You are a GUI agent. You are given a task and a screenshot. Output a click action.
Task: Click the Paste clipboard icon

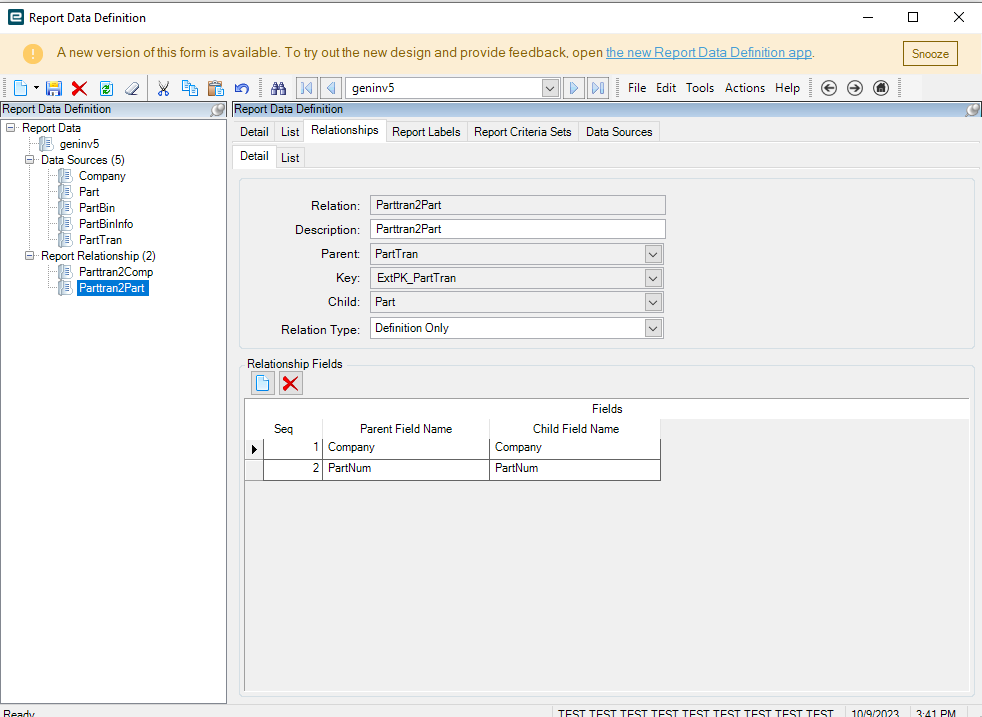pos(215,88)
